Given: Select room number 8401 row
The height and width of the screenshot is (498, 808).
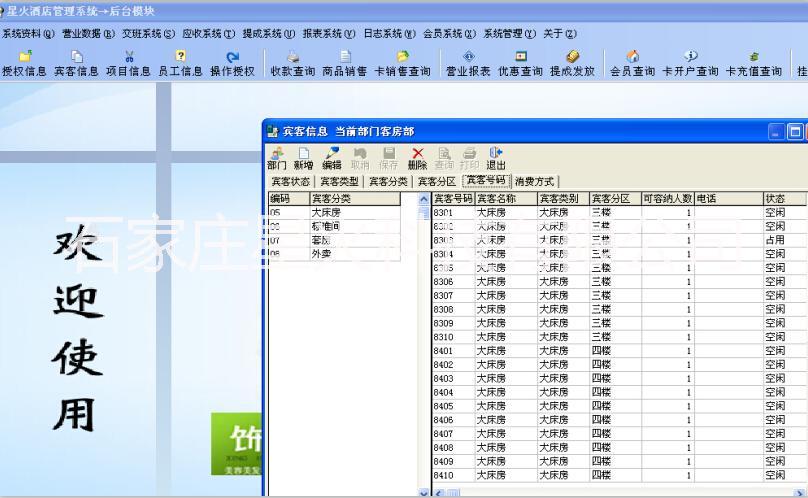Looking at the screenshot, I should [x=619, y=351].
